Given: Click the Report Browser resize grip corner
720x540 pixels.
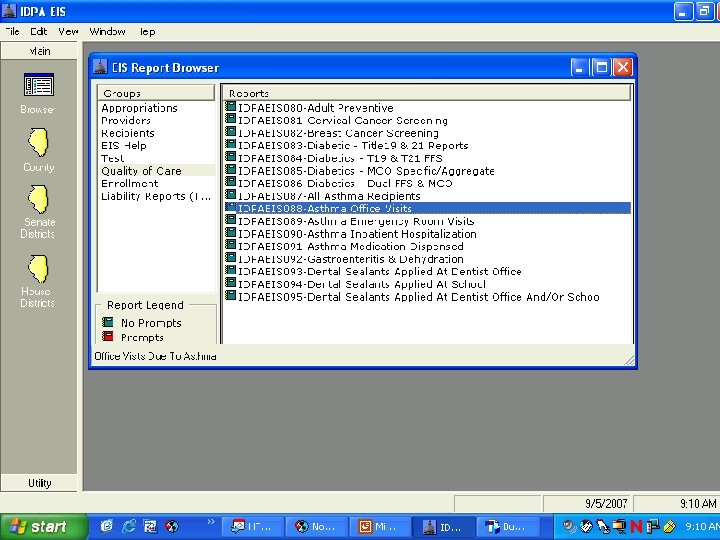Looking at the screenshot, I should (629, 360).
